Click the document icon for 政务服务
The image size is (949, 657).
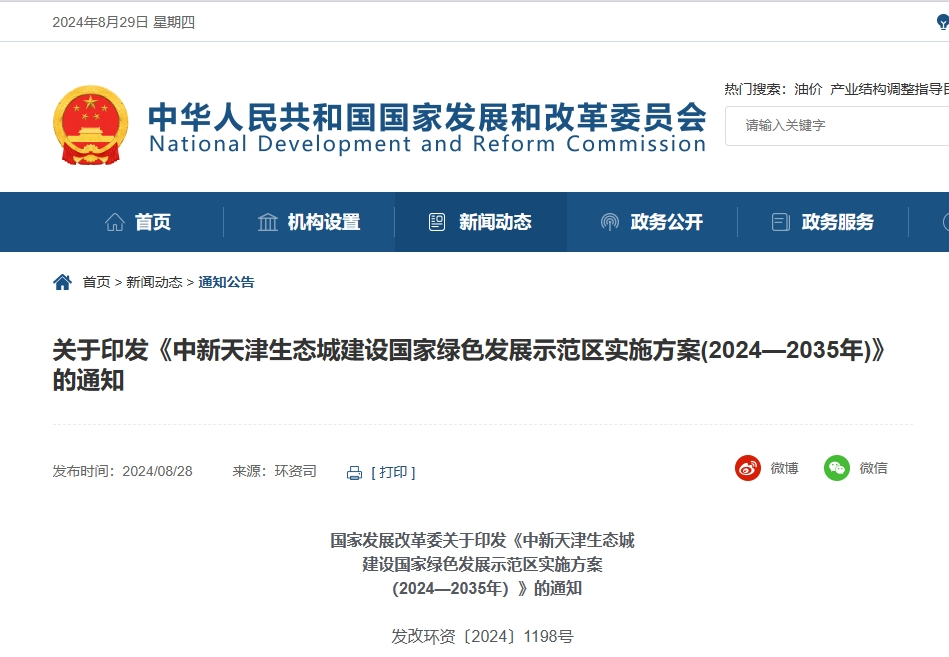click(781, 222)
